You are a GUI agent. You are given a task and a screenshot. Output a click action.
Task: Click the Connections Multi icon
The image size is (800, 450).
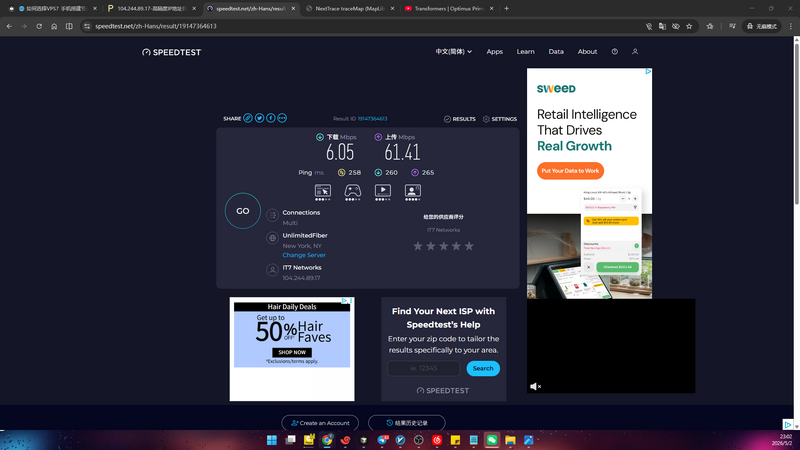[272, 215]
